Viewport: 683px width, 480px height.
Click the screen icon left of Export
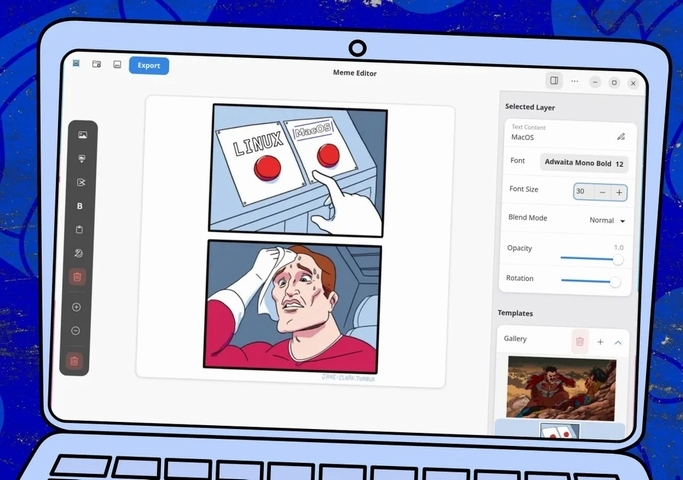coord(117,64)
